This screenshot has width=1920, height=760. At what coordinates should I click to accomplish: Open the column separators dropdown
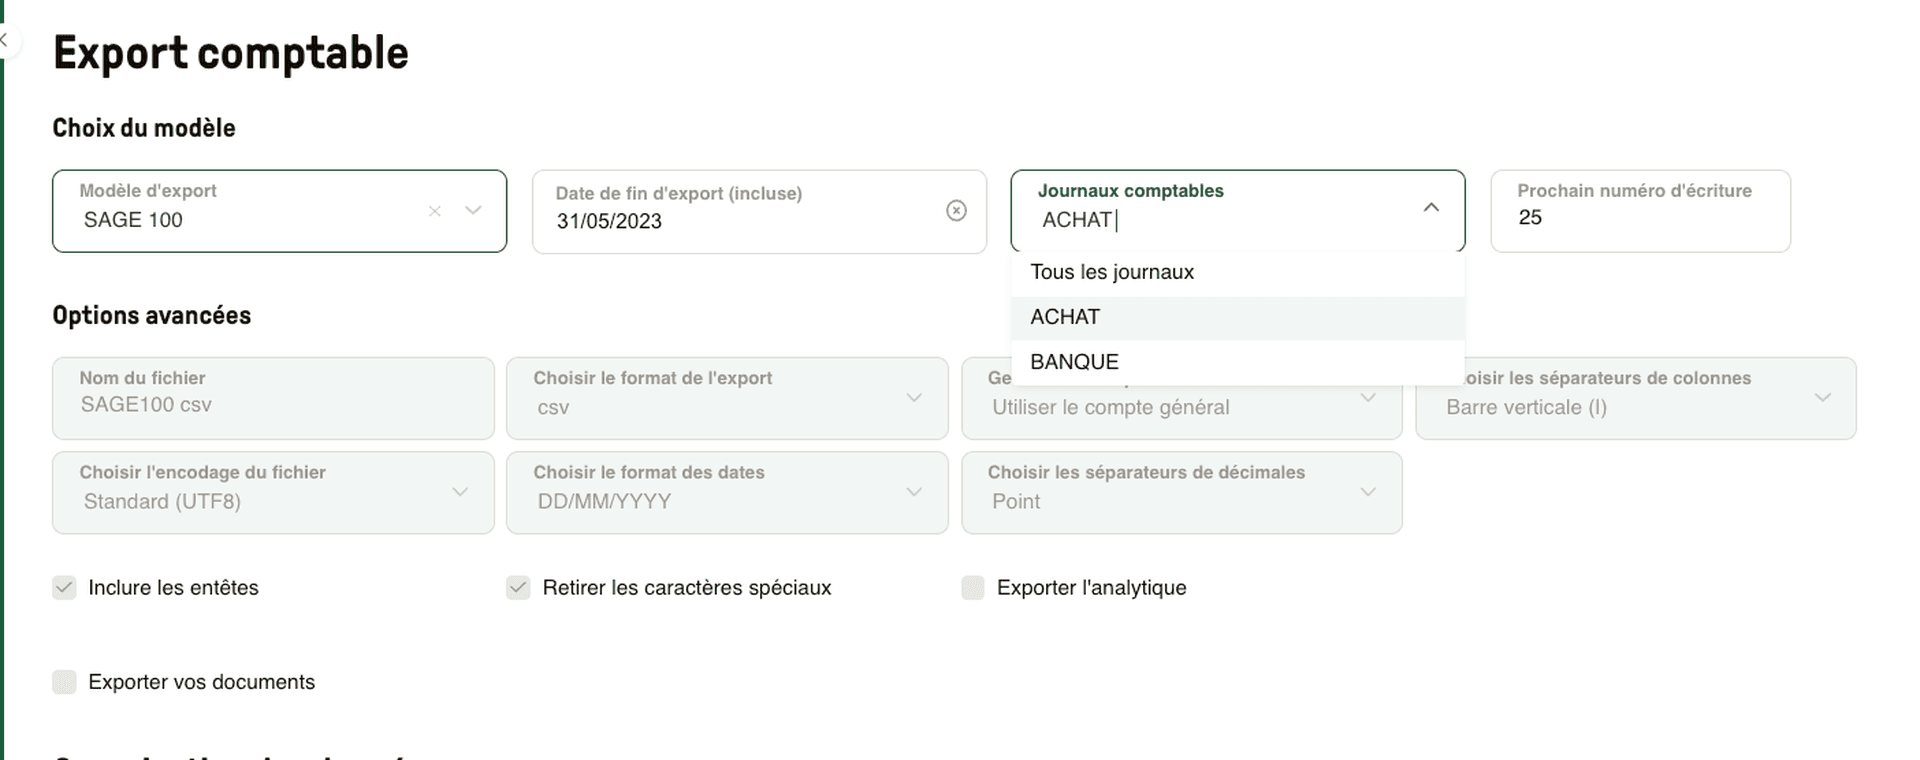(1636, 398)
